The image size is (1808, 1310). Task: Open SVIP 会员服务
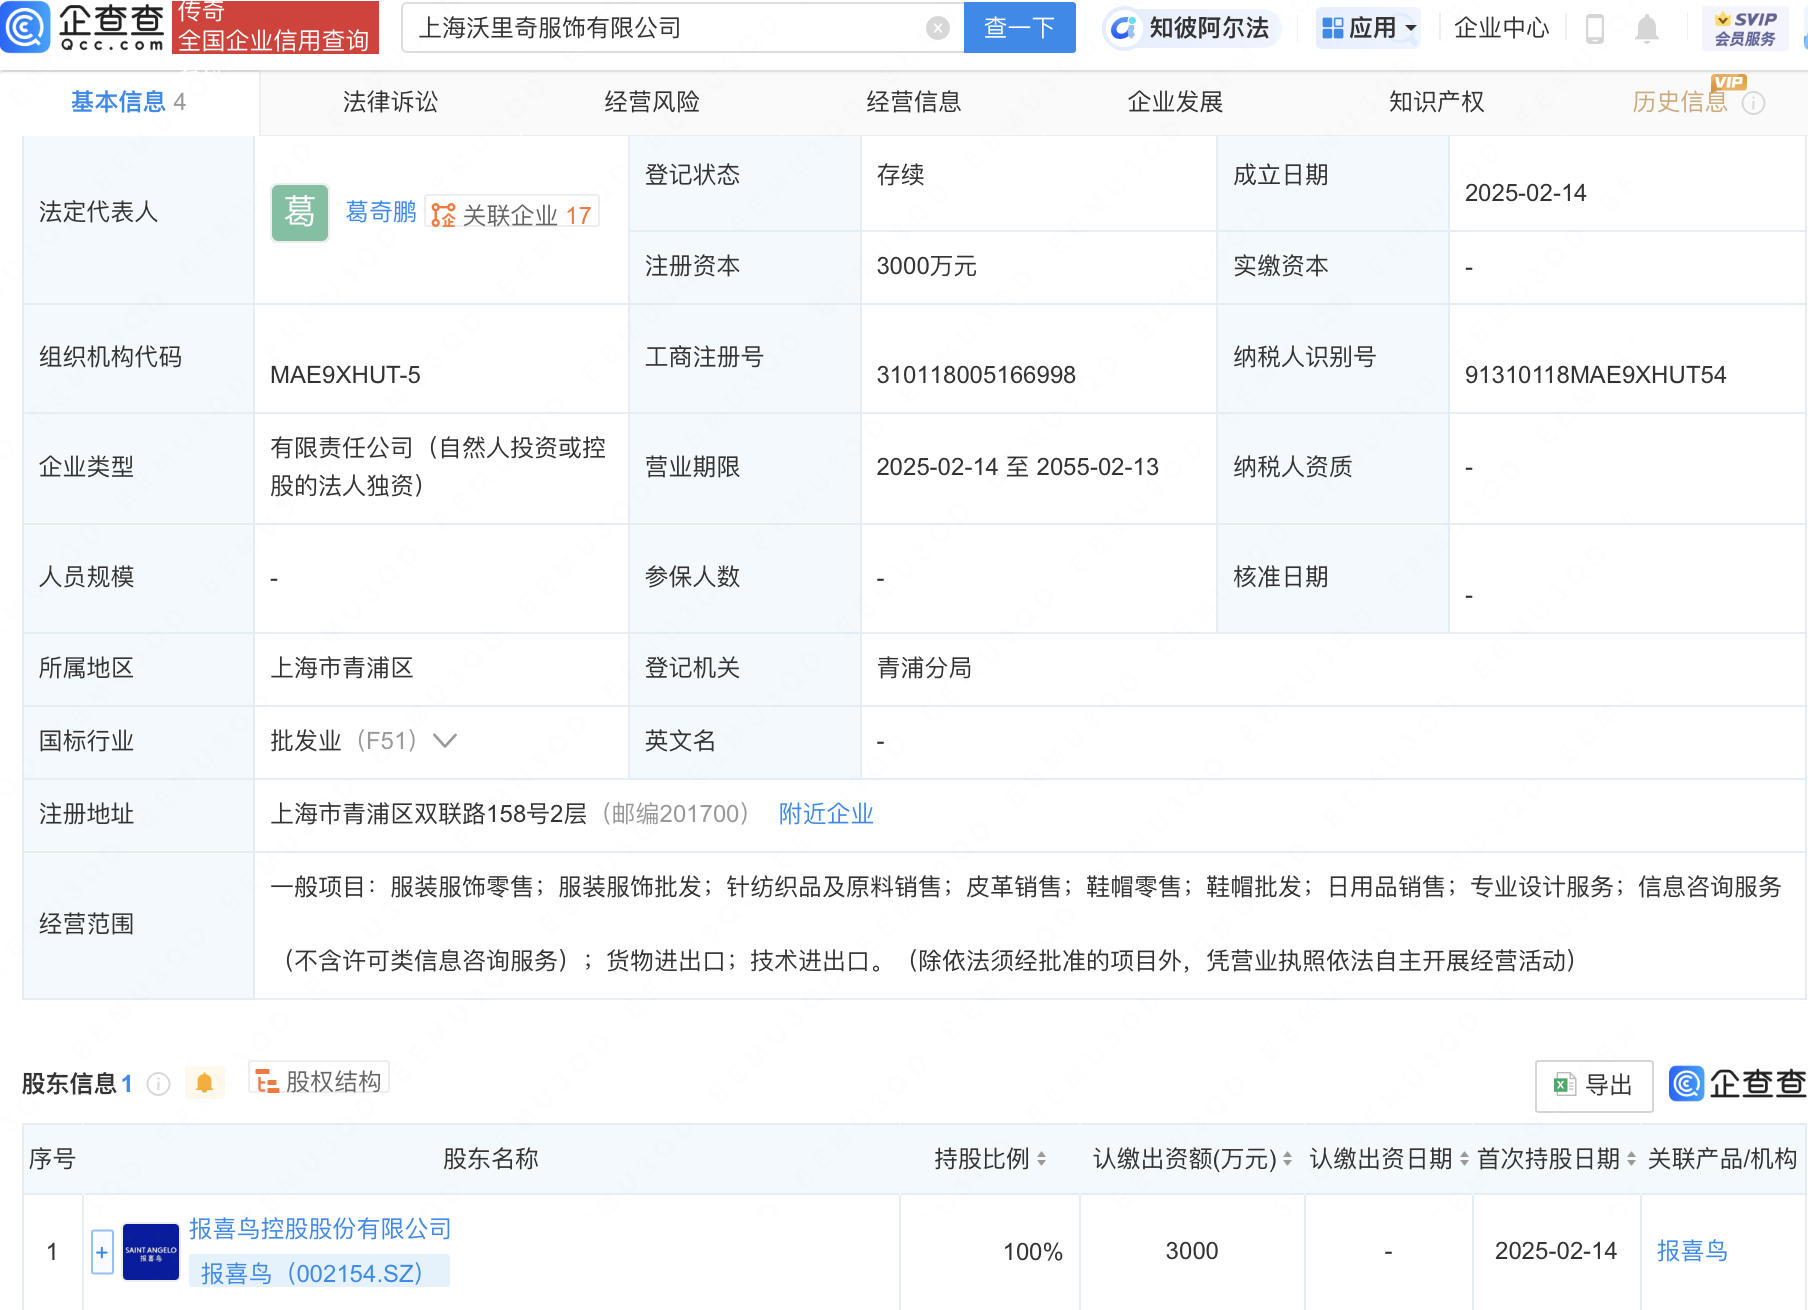pos(1744,27)
